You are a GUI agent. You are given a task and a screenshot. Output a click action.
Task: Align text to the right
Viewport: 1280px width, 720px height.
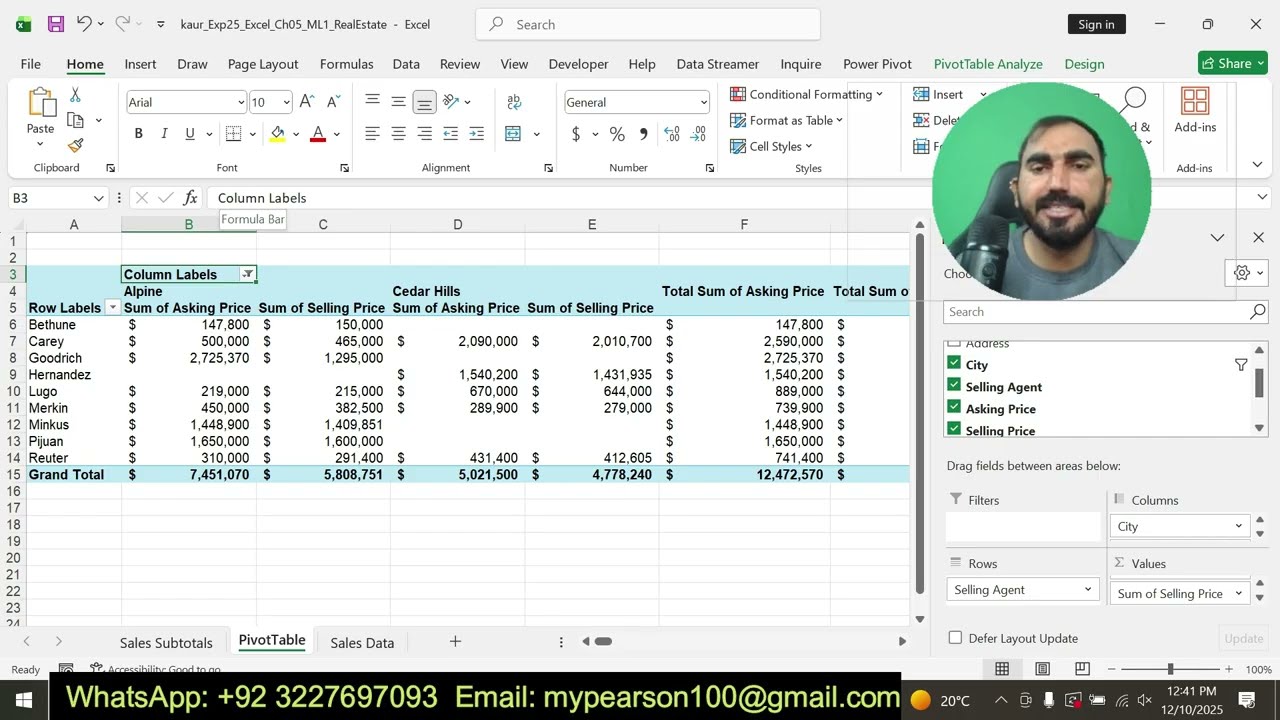point(424,134)
